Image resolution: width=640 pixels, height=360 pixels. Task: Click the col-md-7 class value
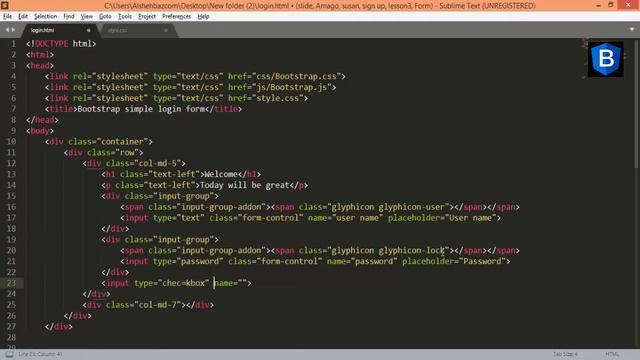coord(158,305)
